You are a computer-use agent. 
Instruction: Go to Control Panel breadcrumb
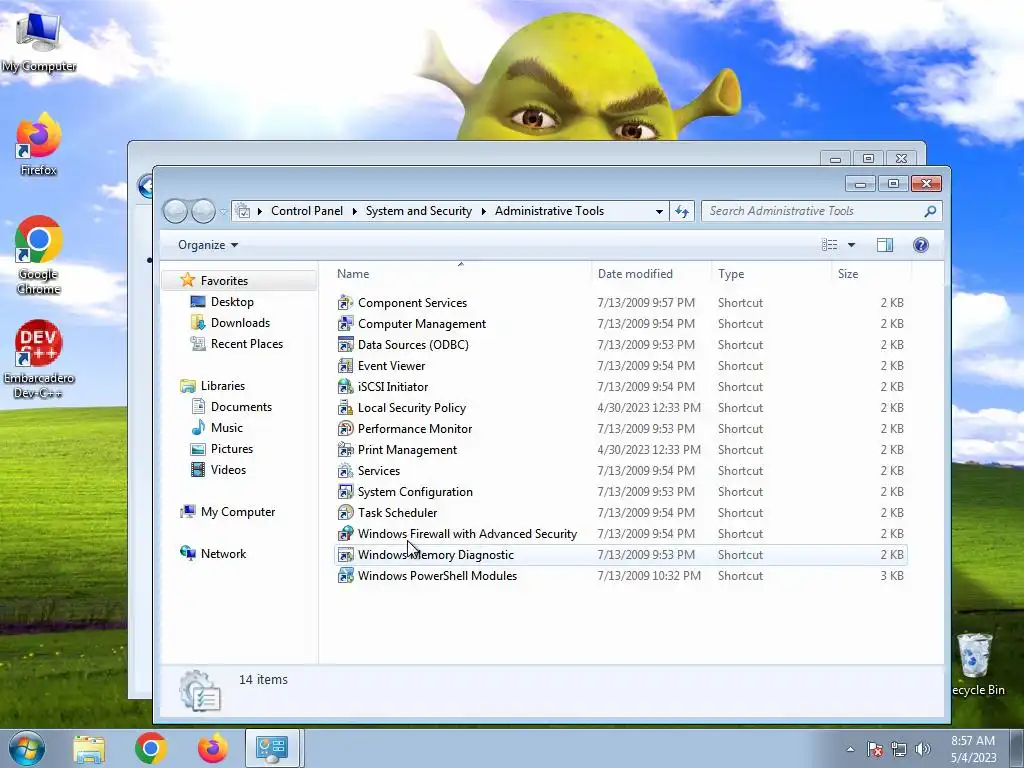pos(307,211)
